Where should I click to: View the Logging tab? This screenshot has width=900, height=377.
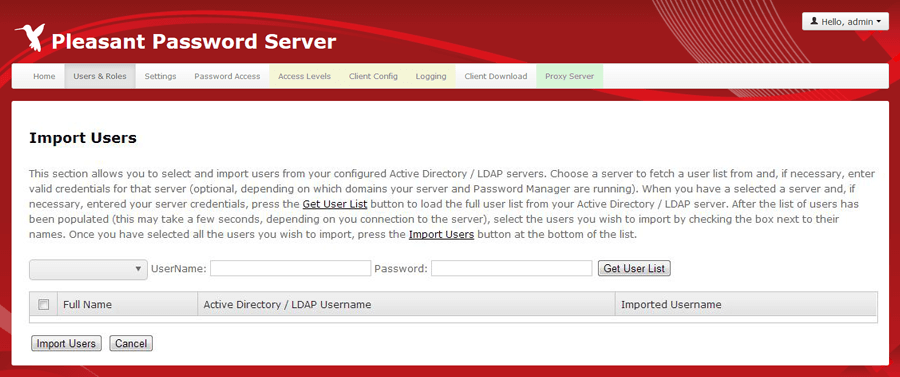pyautogui.click(x=431, y=76)
